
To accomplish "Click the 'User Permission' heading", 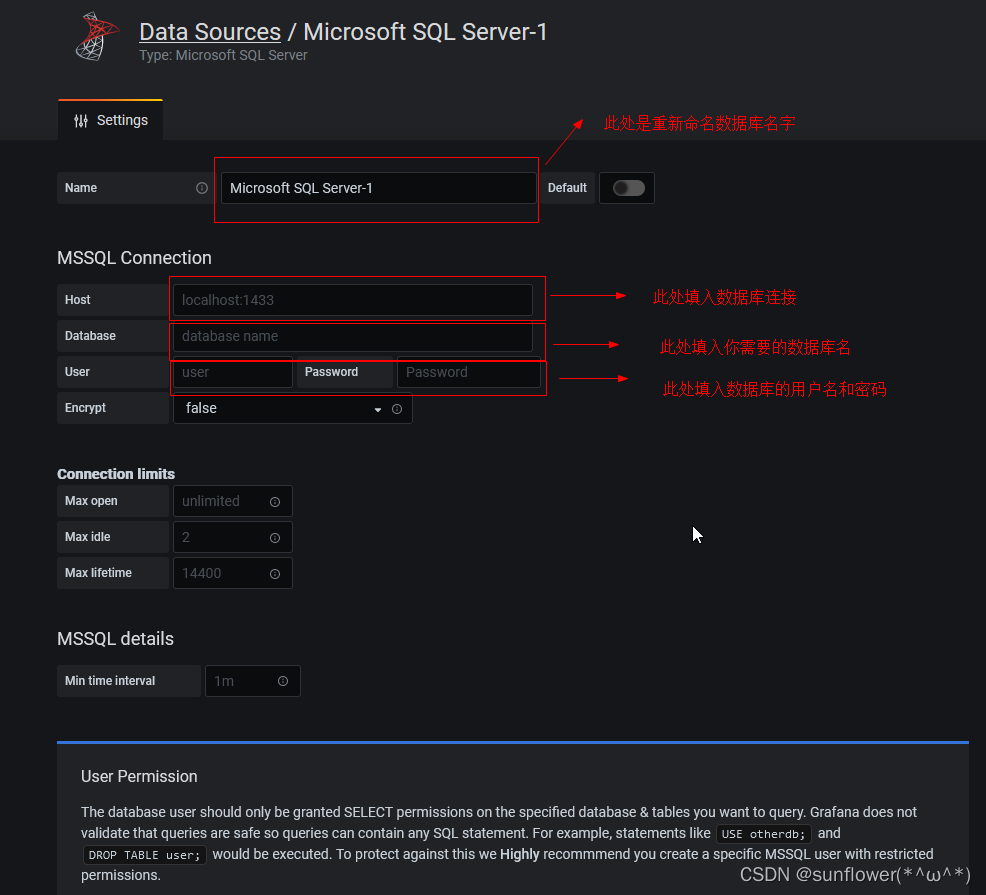I will pos(139,776).
